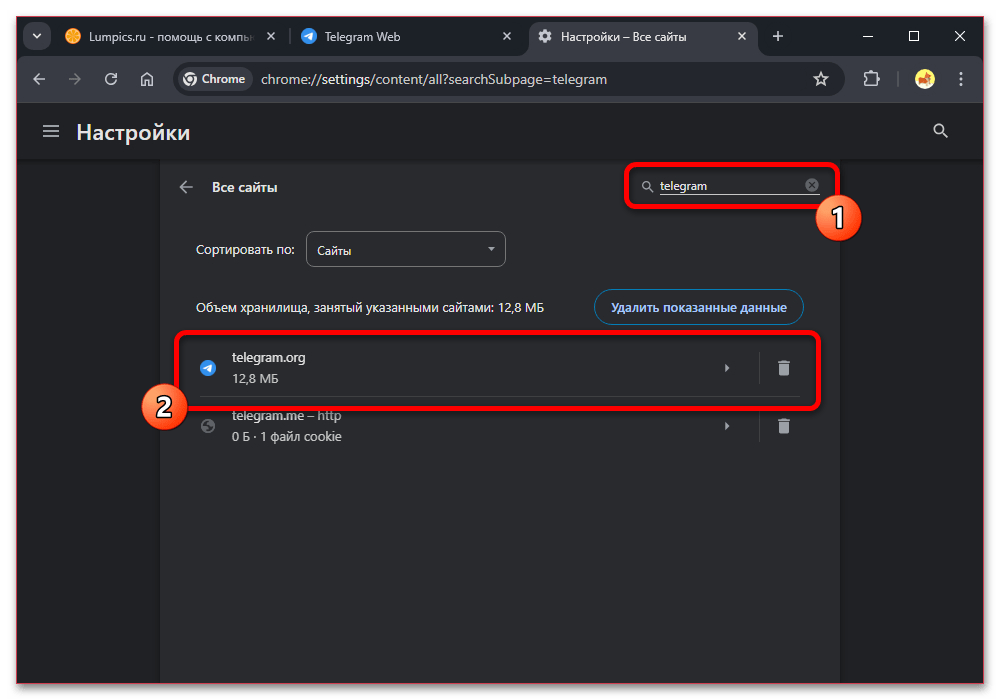Image resolution: width=1000 pixels, height=700 pixels.
Task: Click the 0 Б · 1 файл cookie text
Action: click(x=286, y=437)
